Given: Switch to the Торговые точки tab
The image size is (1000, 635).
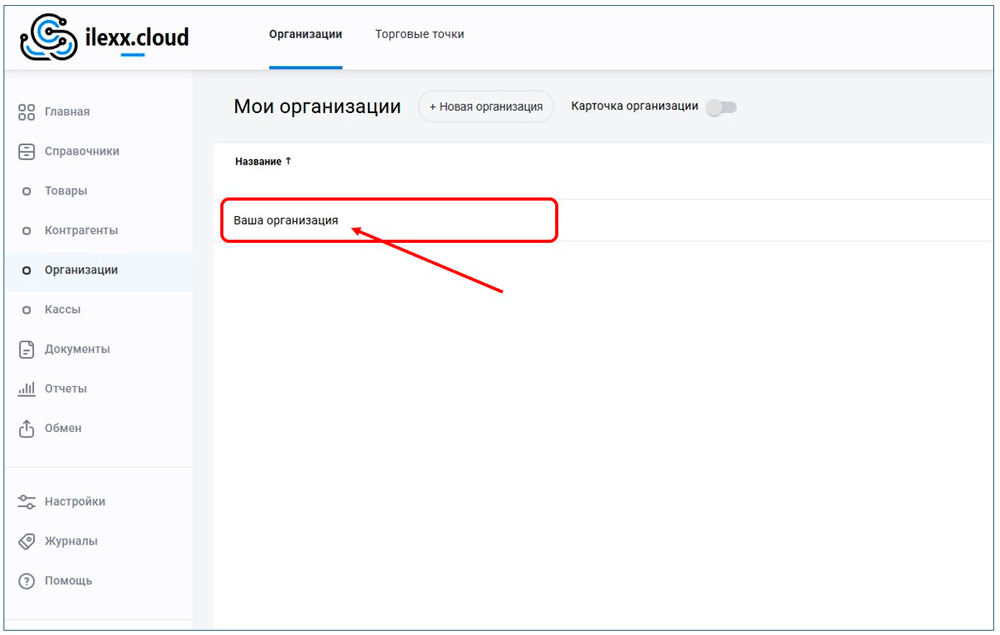Looking at the screenshot, I should [x=419, y=35].
